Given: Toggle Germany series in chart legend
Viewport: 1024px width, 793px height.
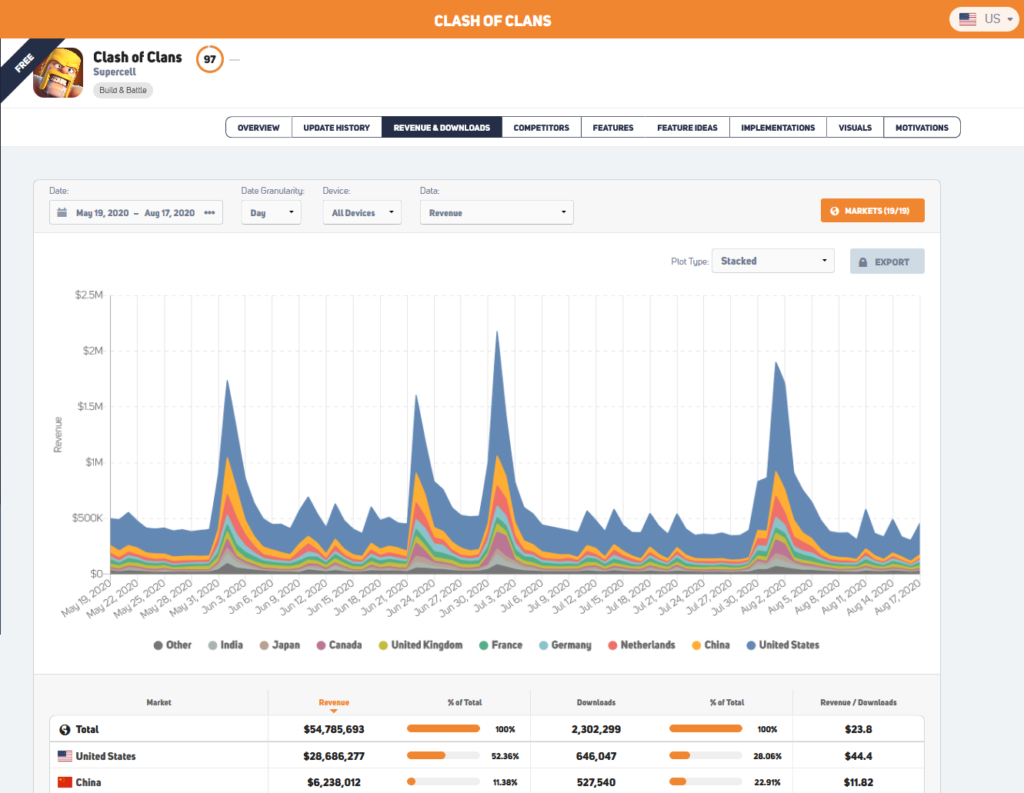Looking at the screenshot, I should (x=565, y=645).
